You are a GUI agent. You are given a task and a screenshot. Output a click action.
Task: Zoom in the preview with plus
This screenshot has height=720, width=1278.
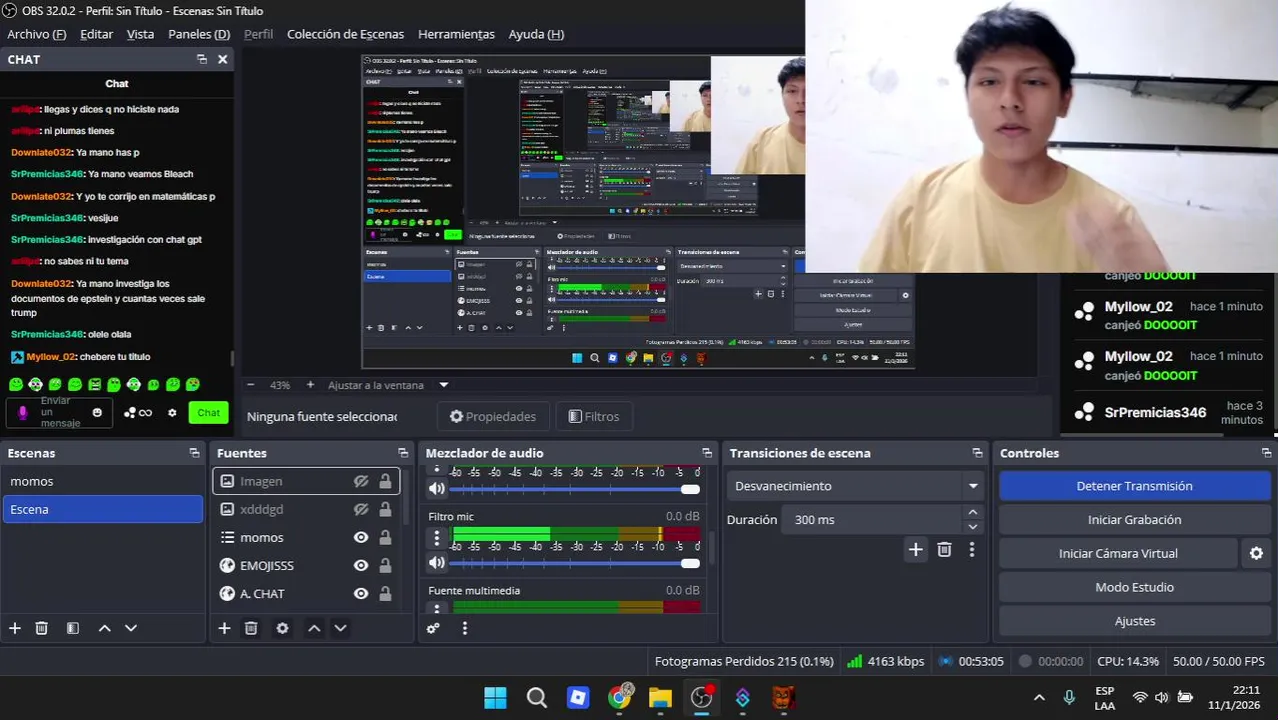[310, 385]
